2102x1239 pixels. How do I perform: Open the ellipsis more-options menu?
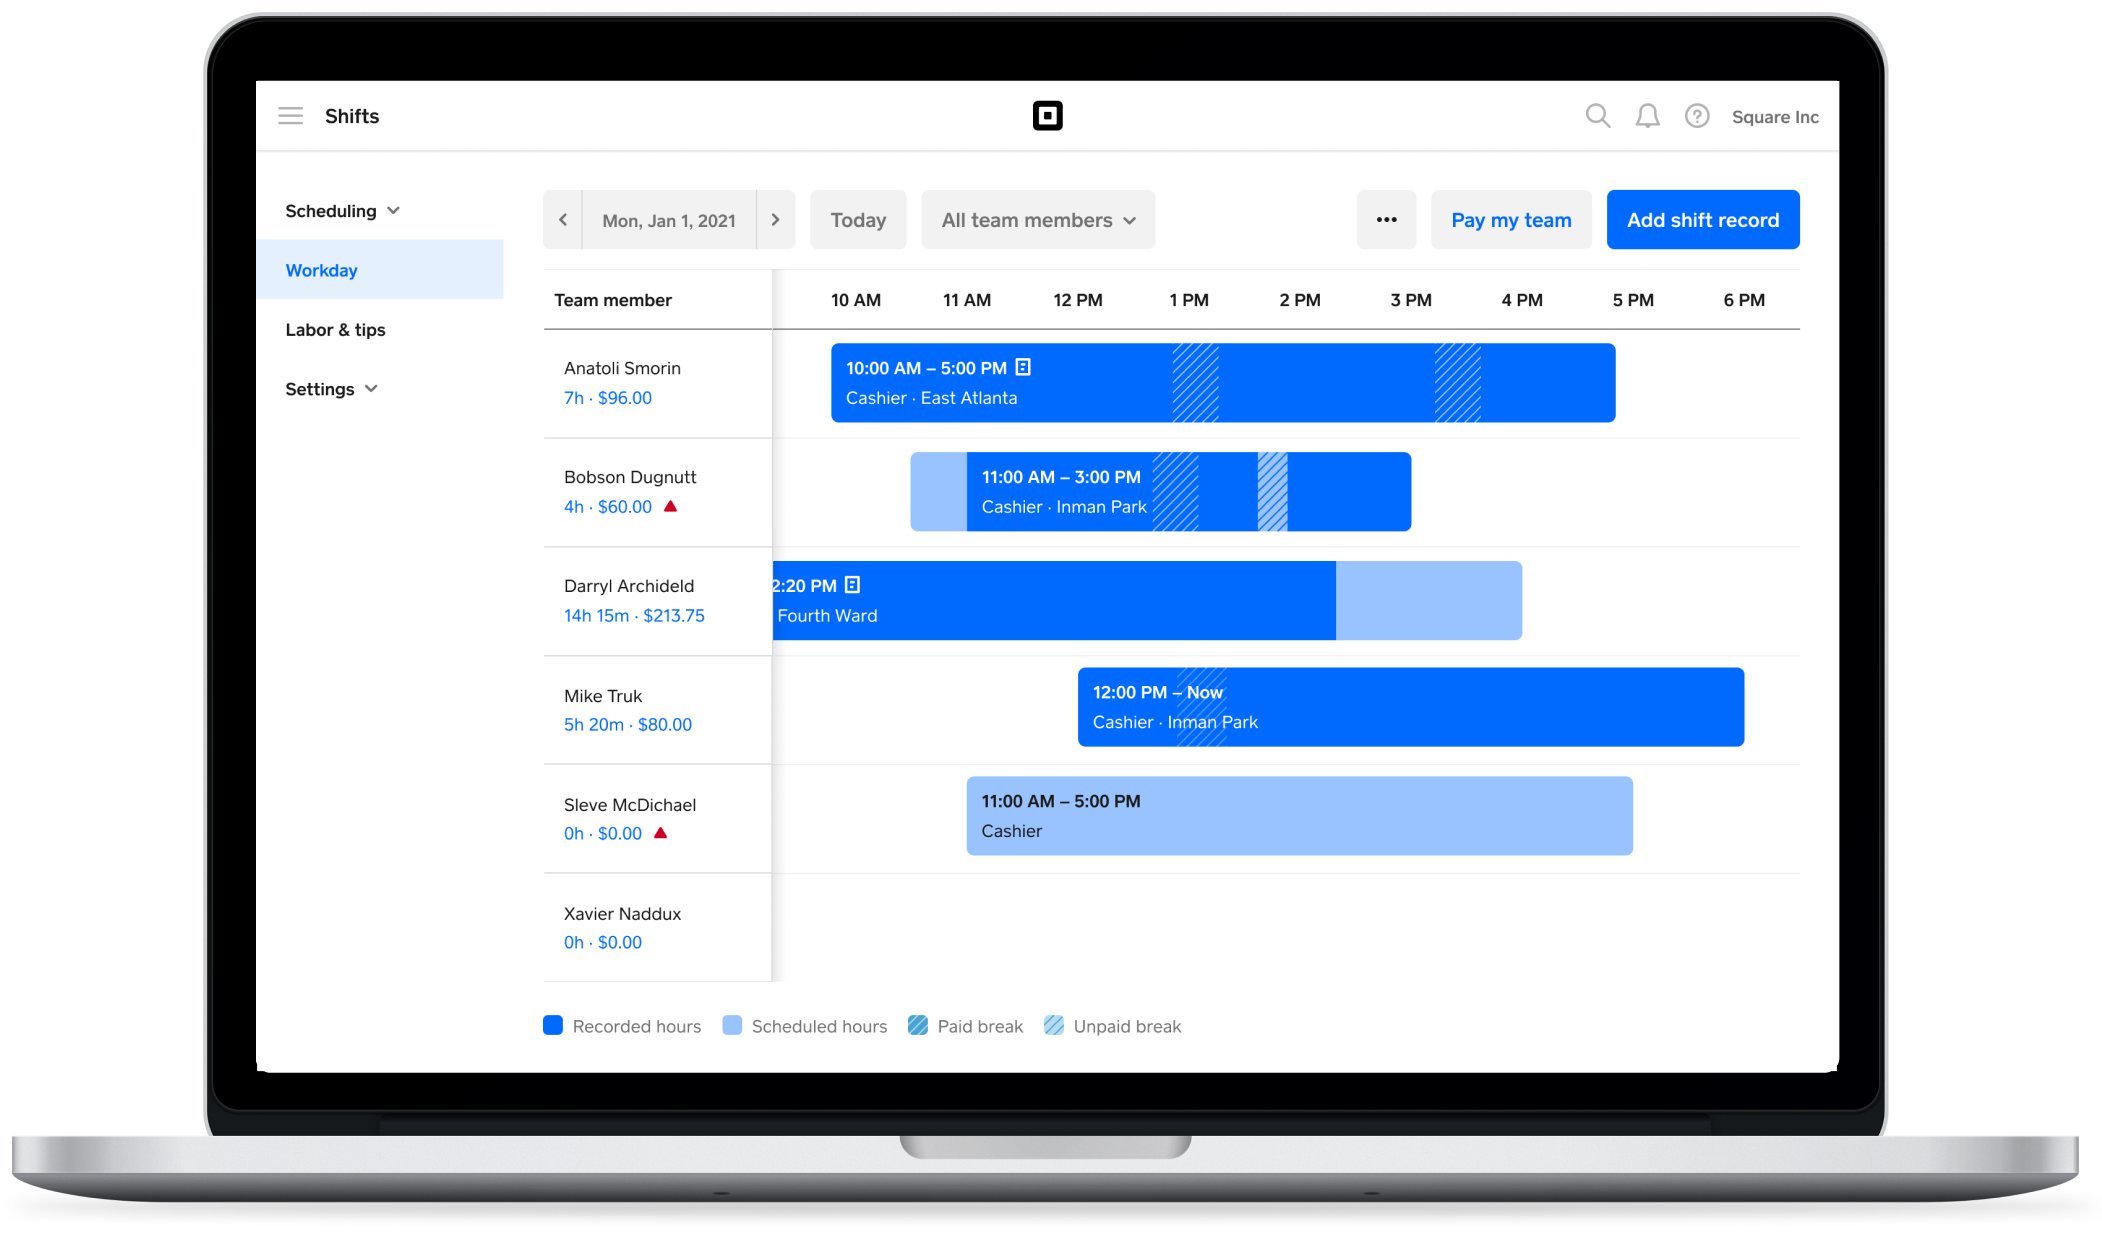click(1386, 219)
